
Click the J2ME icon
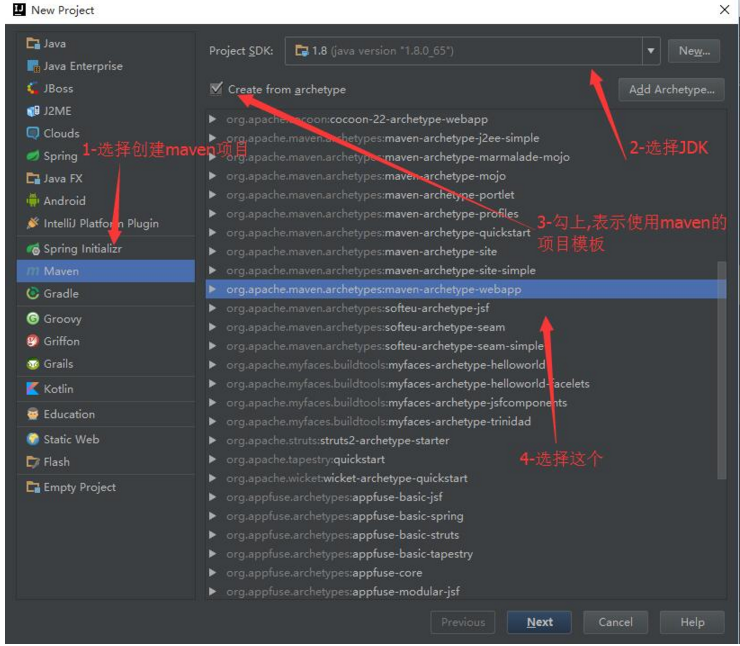33,111
